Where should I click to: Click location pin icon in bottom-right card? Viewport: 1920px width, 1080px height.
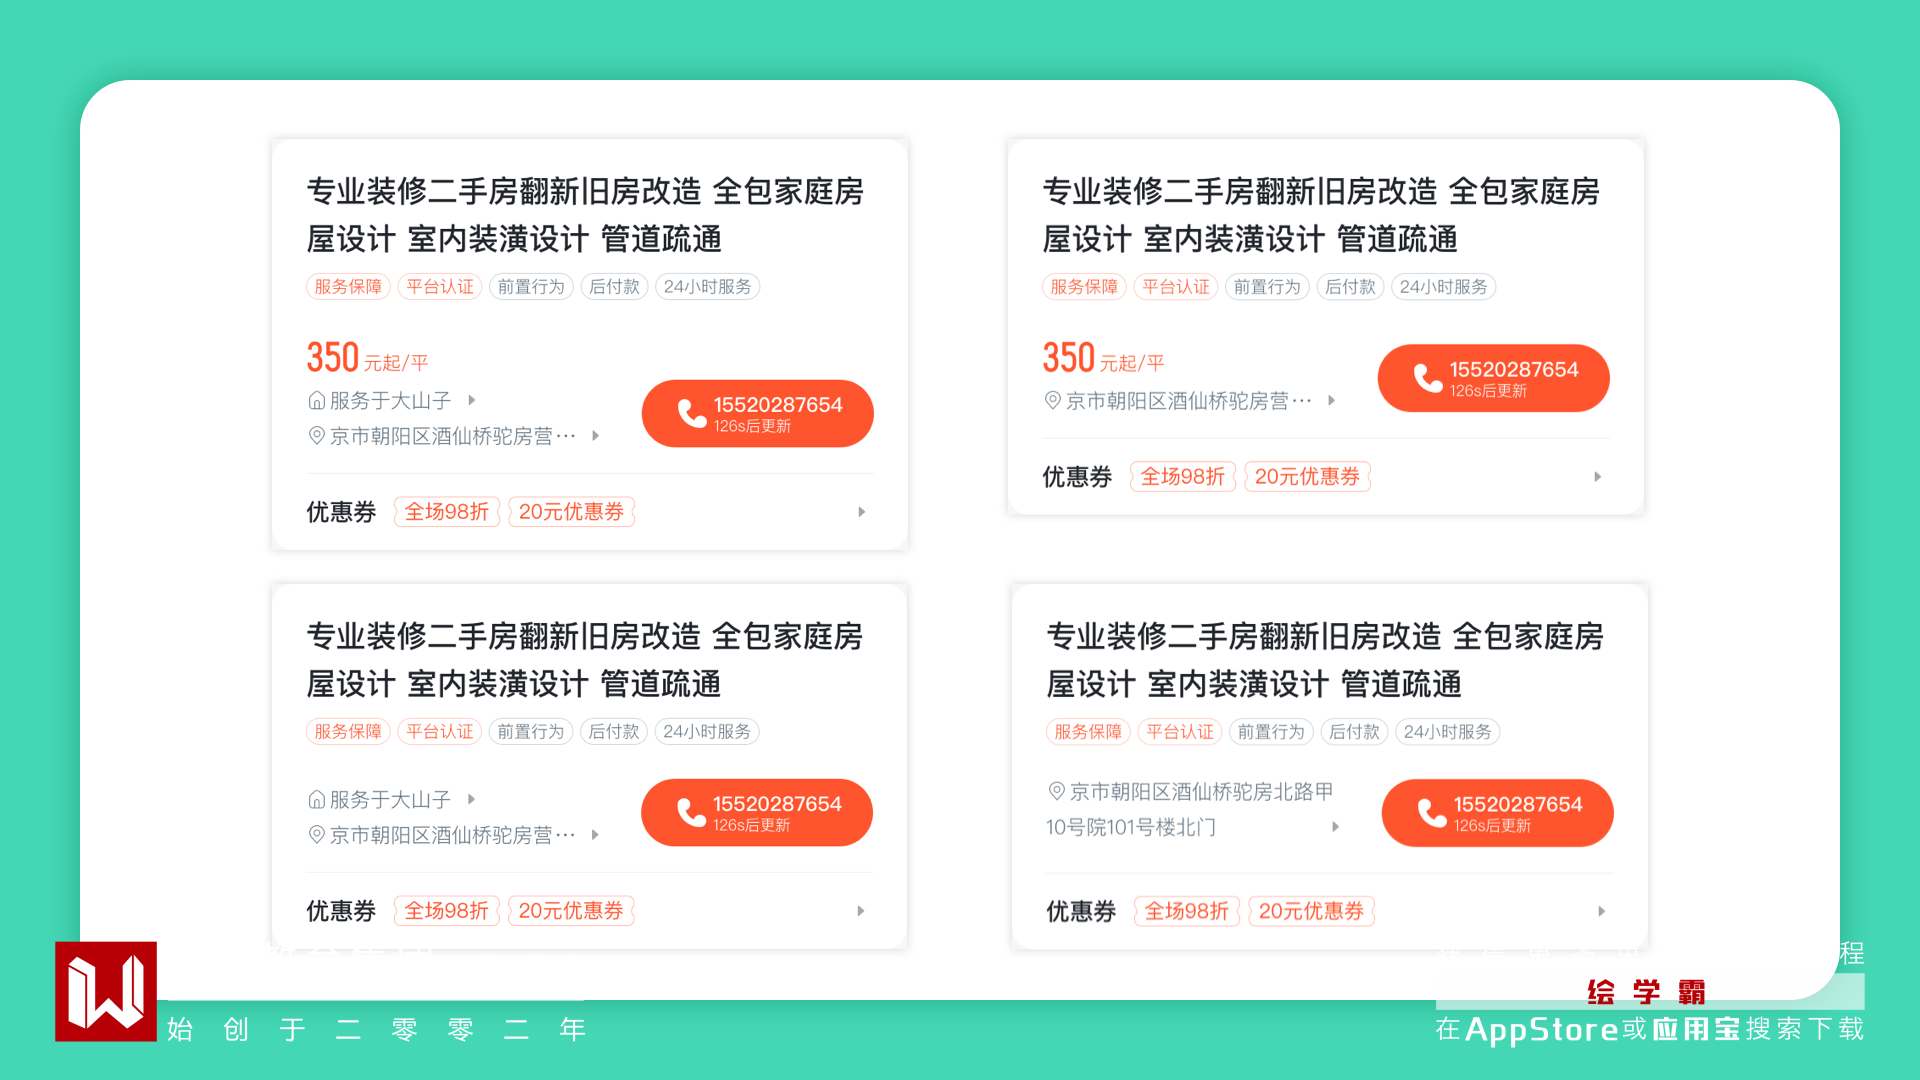1056,791
